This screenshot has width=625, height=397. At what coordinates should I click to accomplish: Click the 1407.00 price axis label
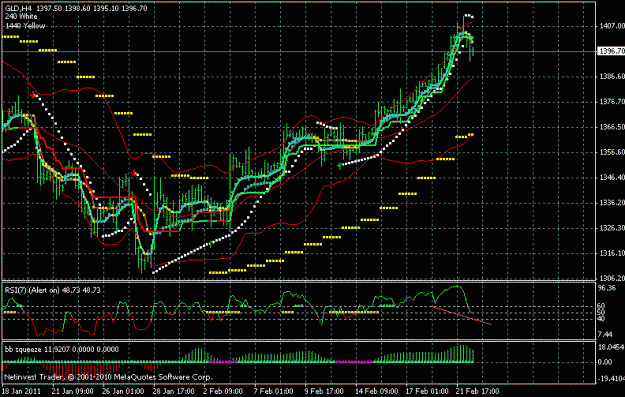tap(612, 26)
